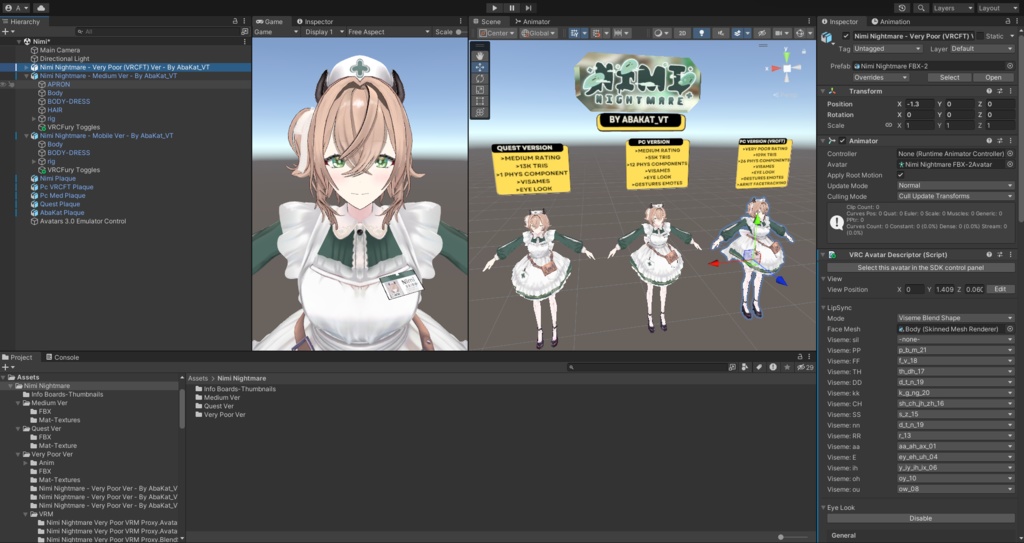Select the Transform tool in Scene view

(480, 112)
